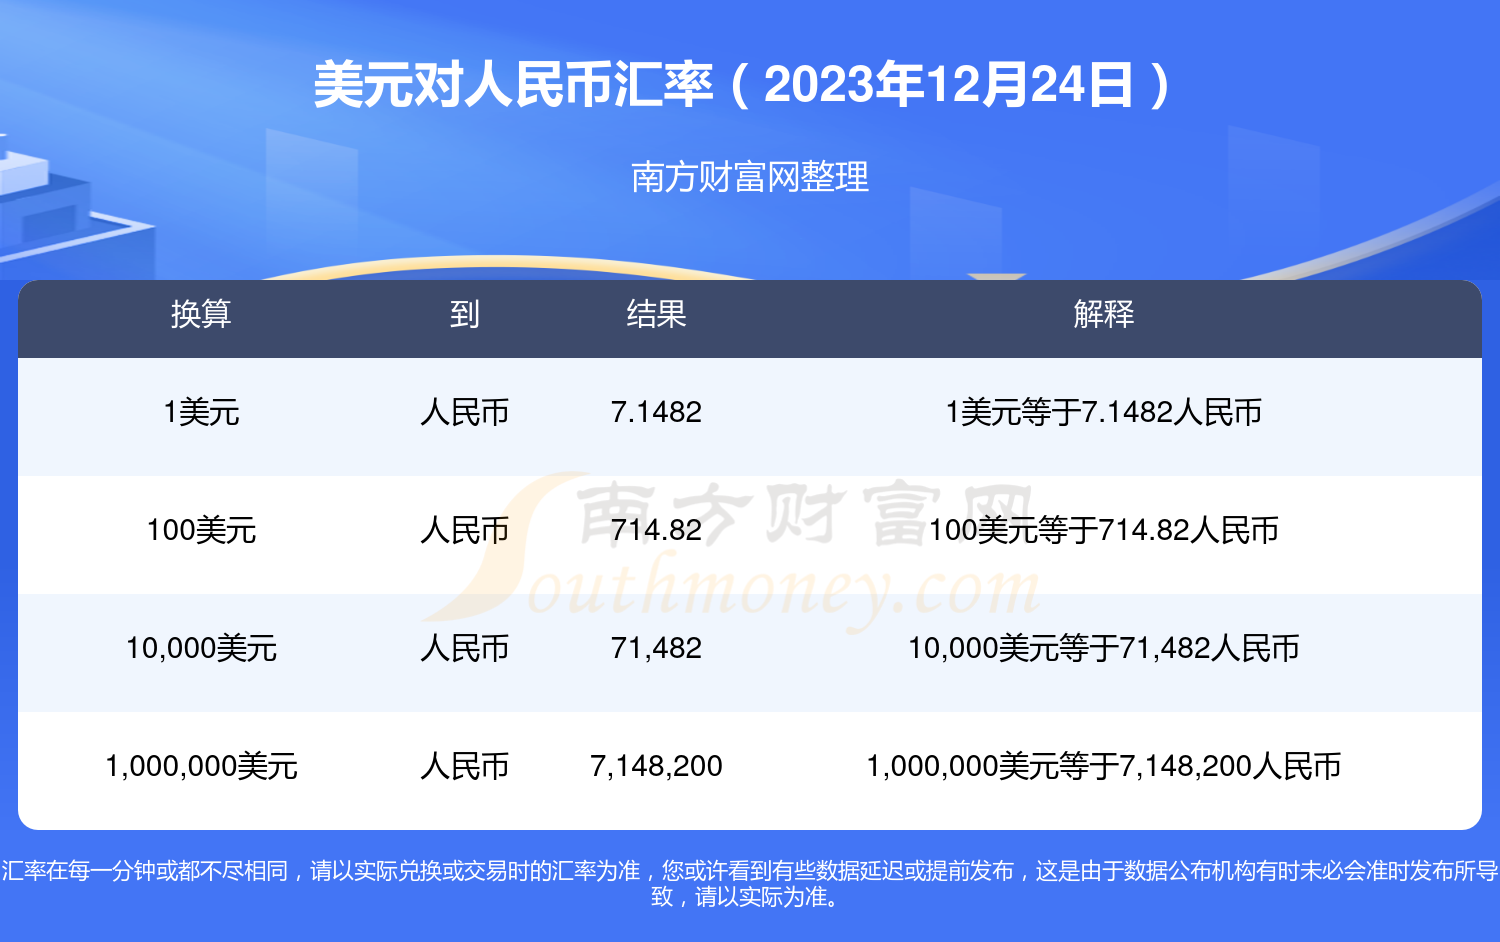
Task: Click the disclaimer text starting 汇率在每一分钟
Action: pos(750,884)
